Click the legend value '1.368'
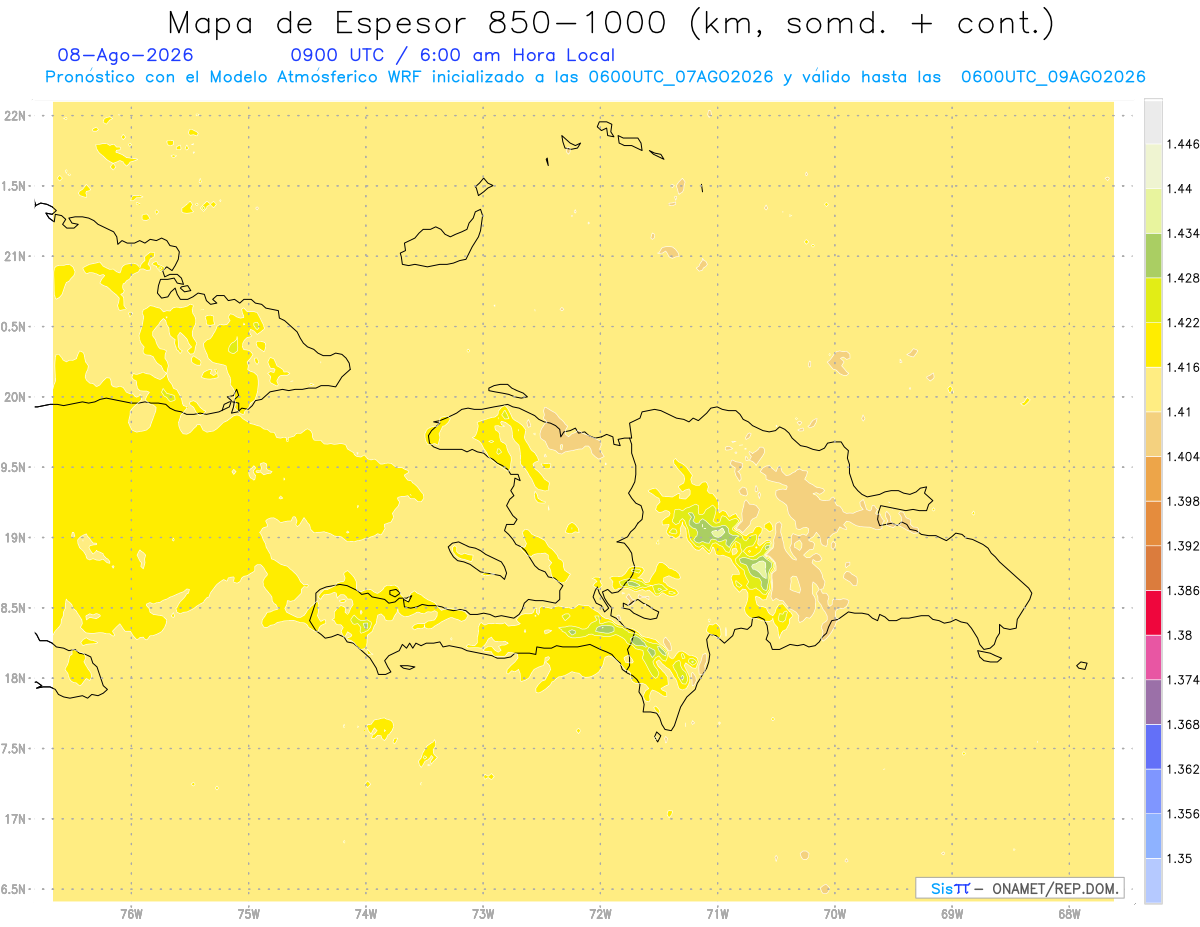1200x927 pixels. 1184,725
